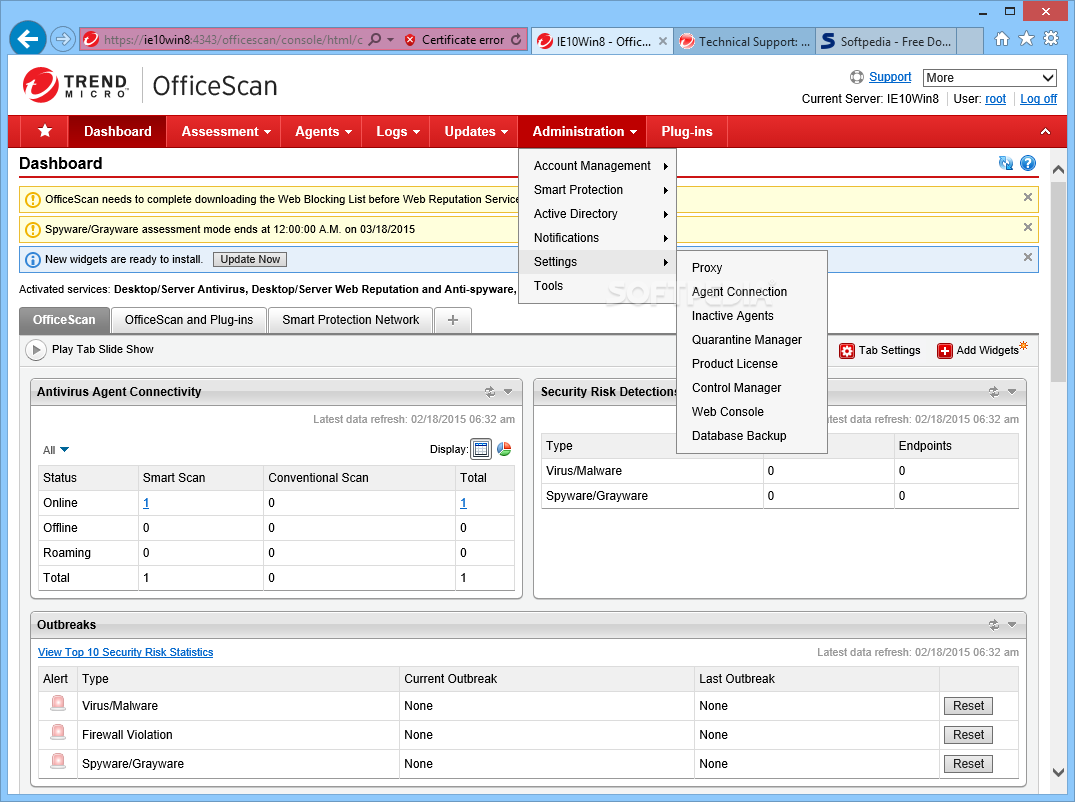
Task: Click the Dashboard refresh icon
Action: 1006,163
